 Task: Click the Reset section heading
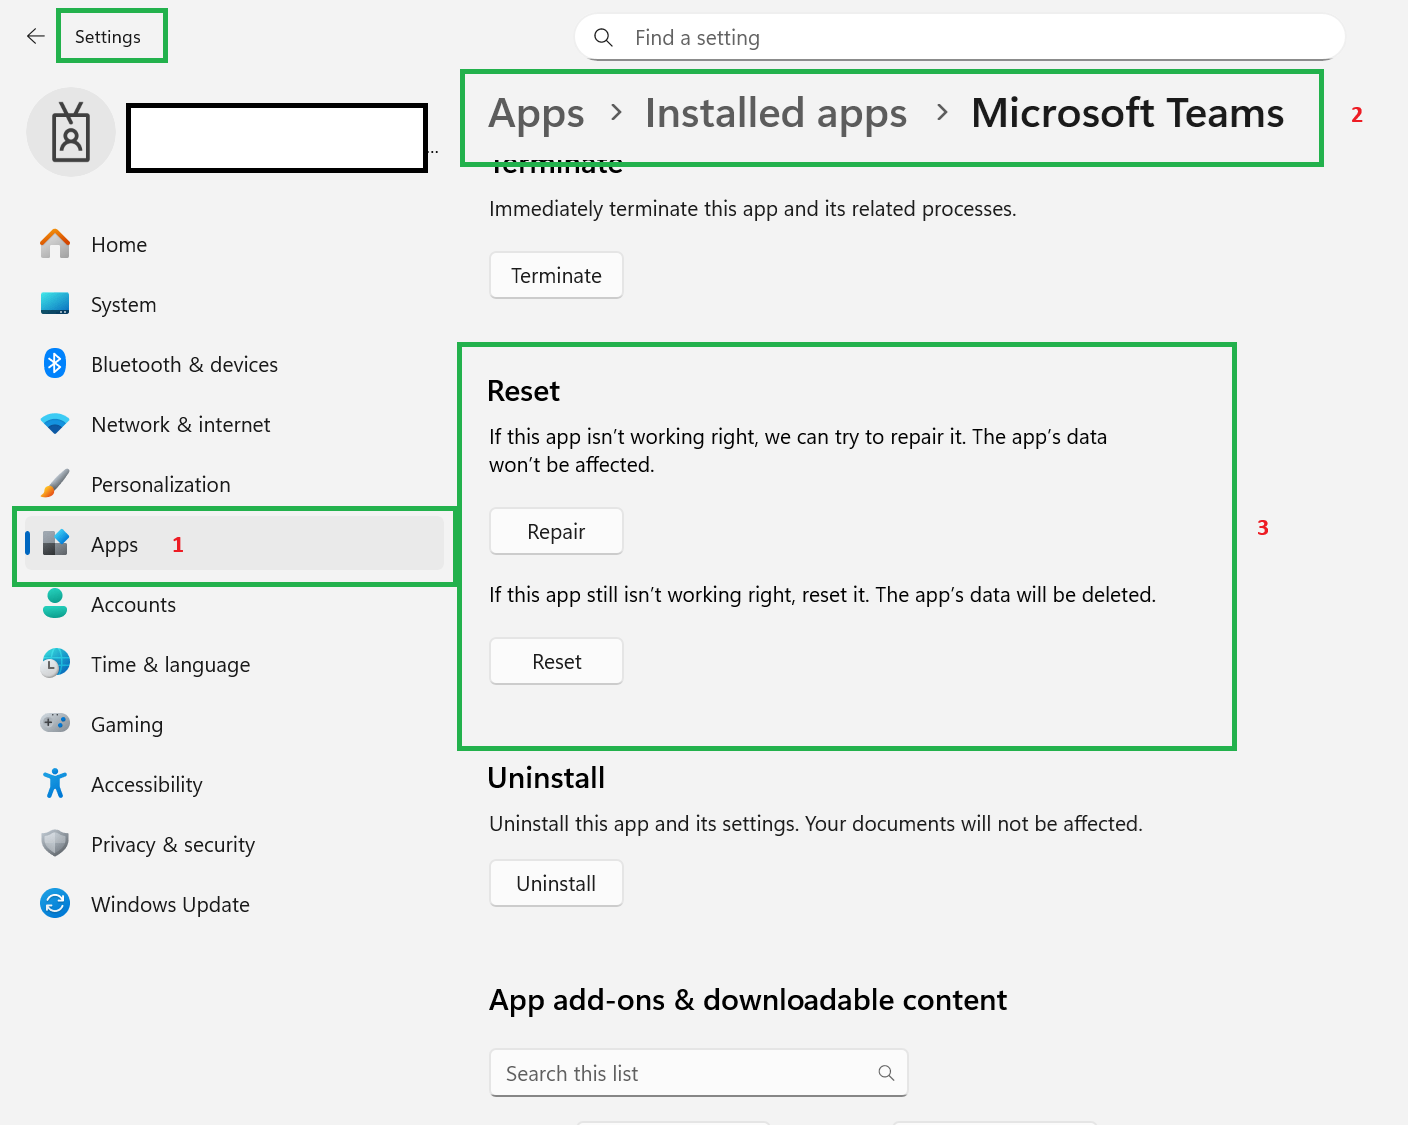pyautogui.click(x=523, y=391)
